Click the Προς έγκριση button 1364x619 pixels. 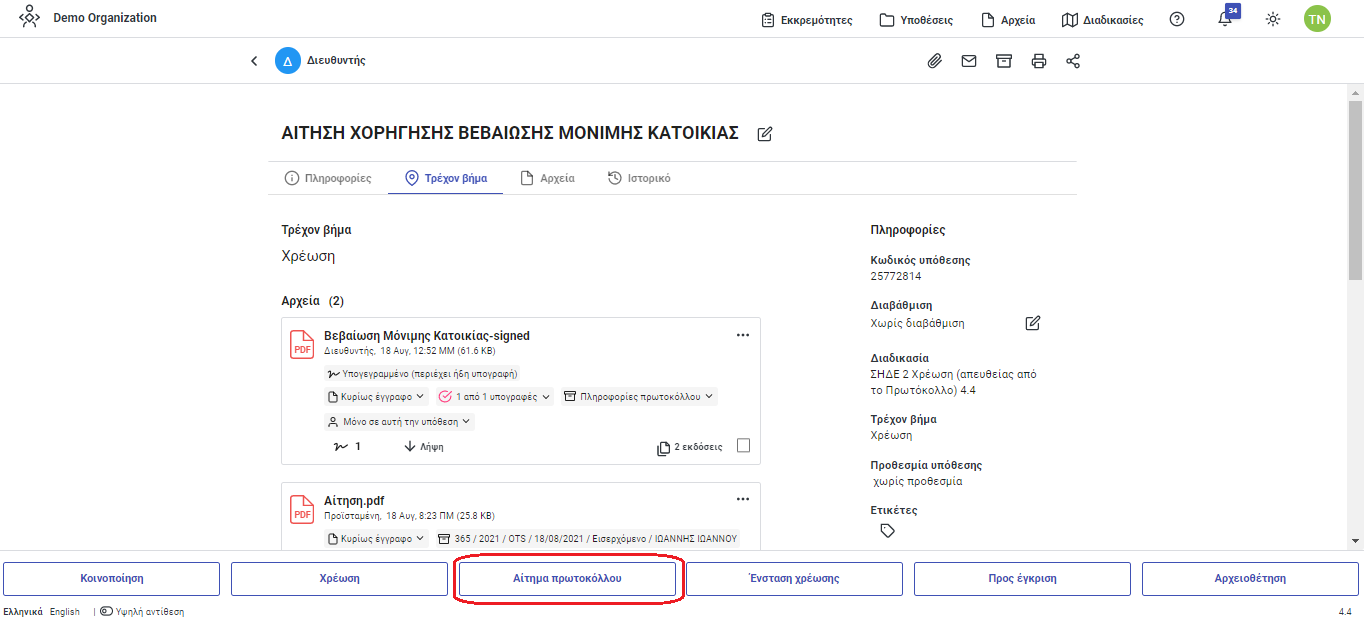click(x=1022, y=578)
